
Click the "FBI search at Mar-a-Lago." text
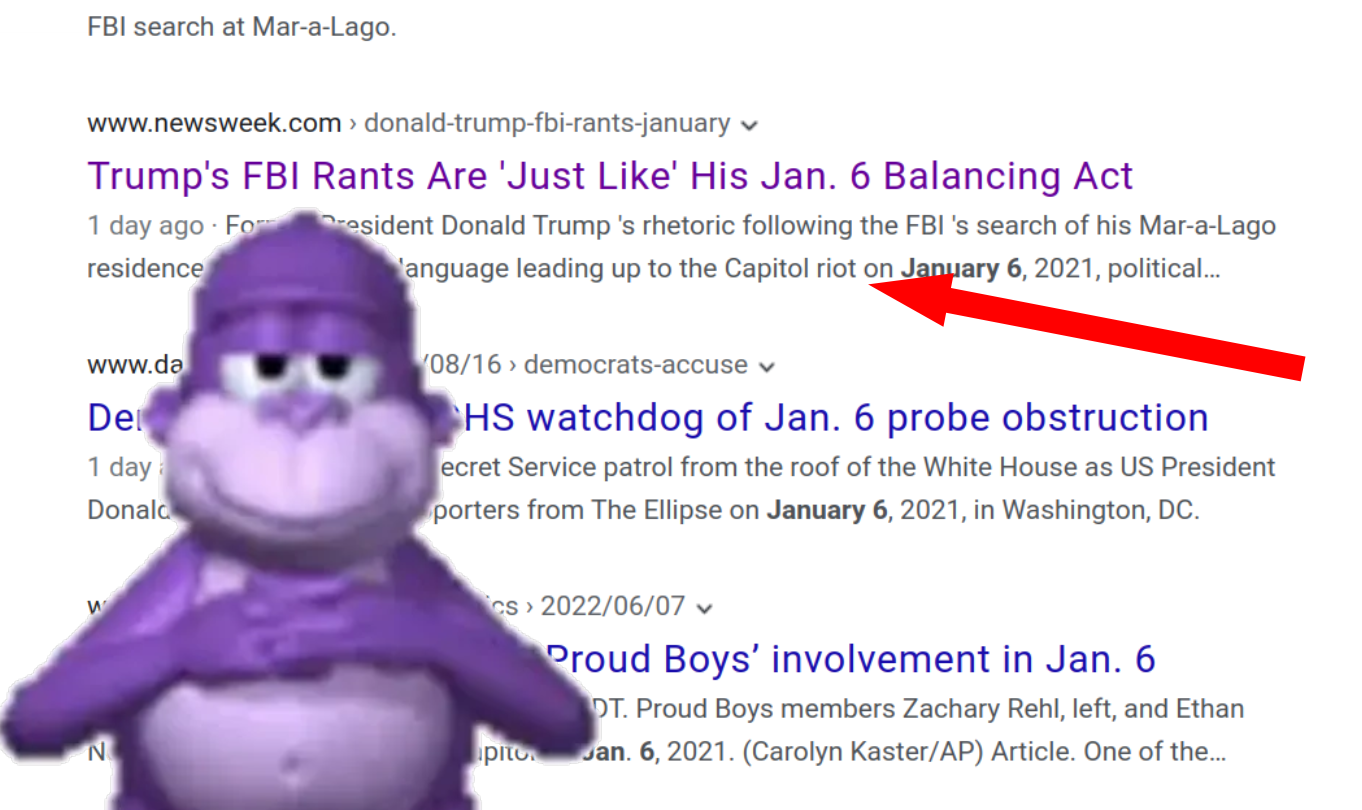[x=242, y=27]
